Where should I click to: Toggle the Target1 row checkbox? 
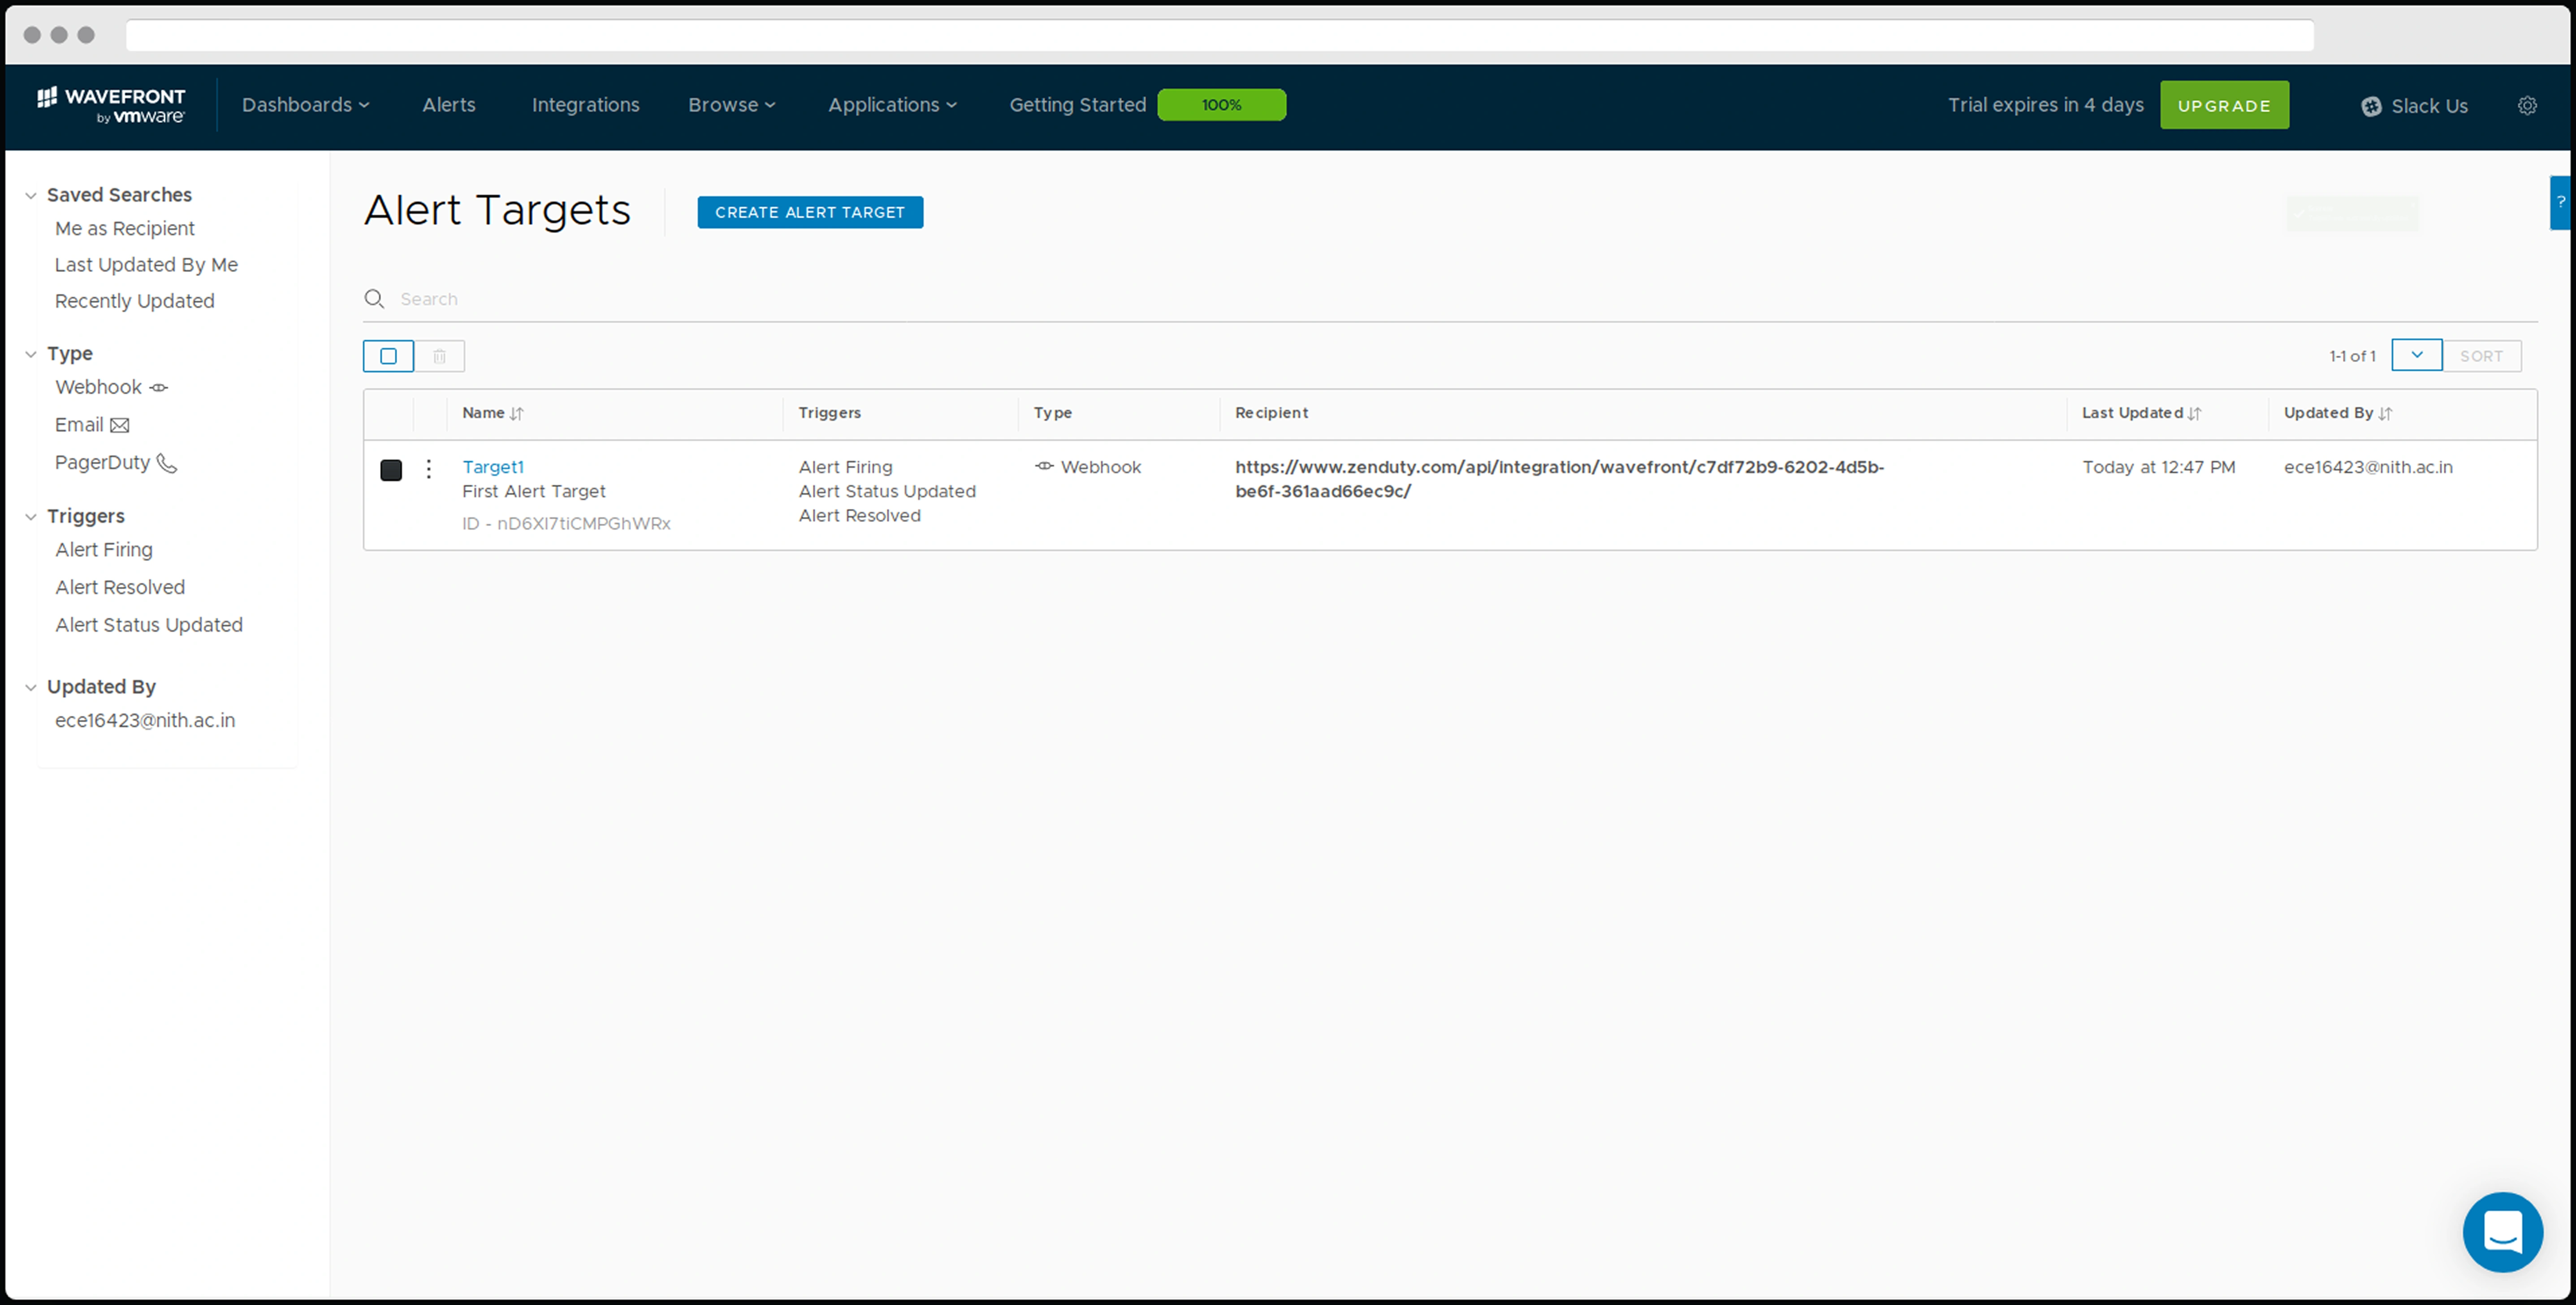tap(391, 470)
